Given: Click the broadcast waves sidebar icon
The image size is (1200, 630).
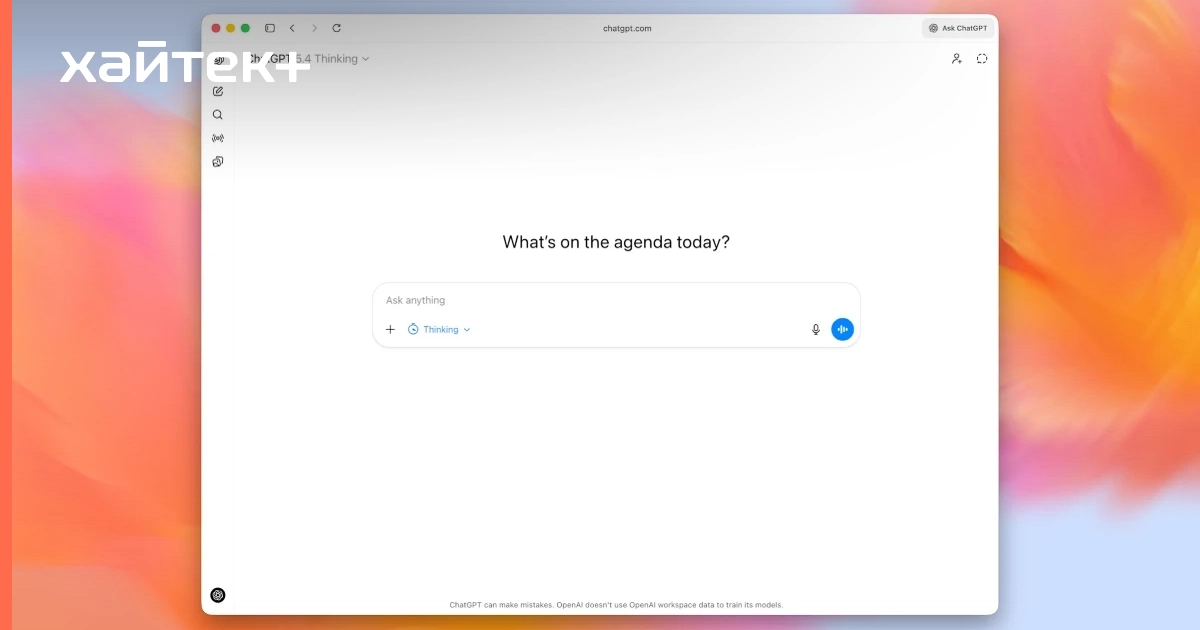Looking at the screenshot, I should click(x=218, y=138).
